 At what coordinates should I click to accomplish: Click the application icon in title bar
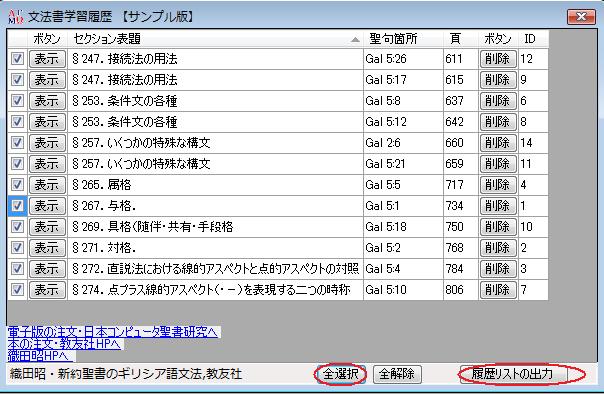(15, 17)
